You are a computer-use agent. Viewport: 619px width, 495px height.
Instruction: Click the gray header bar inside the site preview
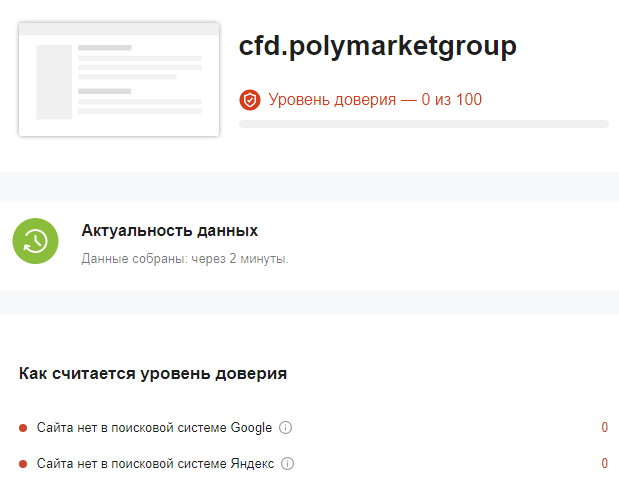coord(118,30)
